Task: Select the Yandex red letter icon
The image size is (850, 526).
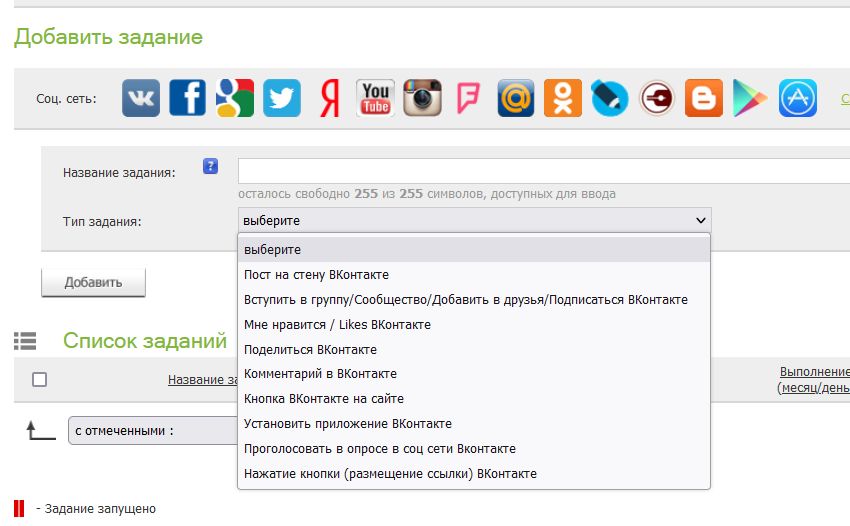Action: pos(329,98)
